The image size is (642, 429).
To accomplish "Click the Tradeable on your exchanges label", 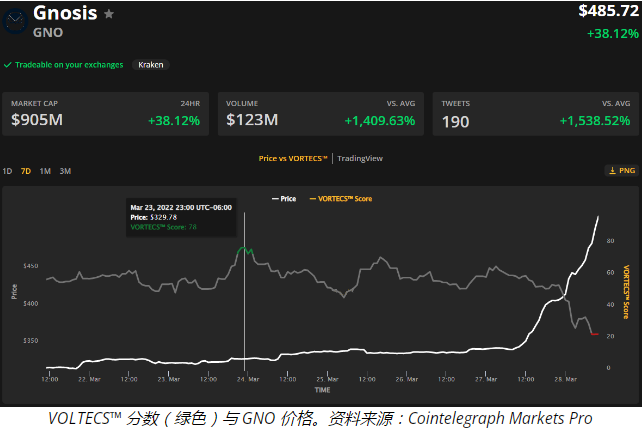I will click(x=69, y=65).
